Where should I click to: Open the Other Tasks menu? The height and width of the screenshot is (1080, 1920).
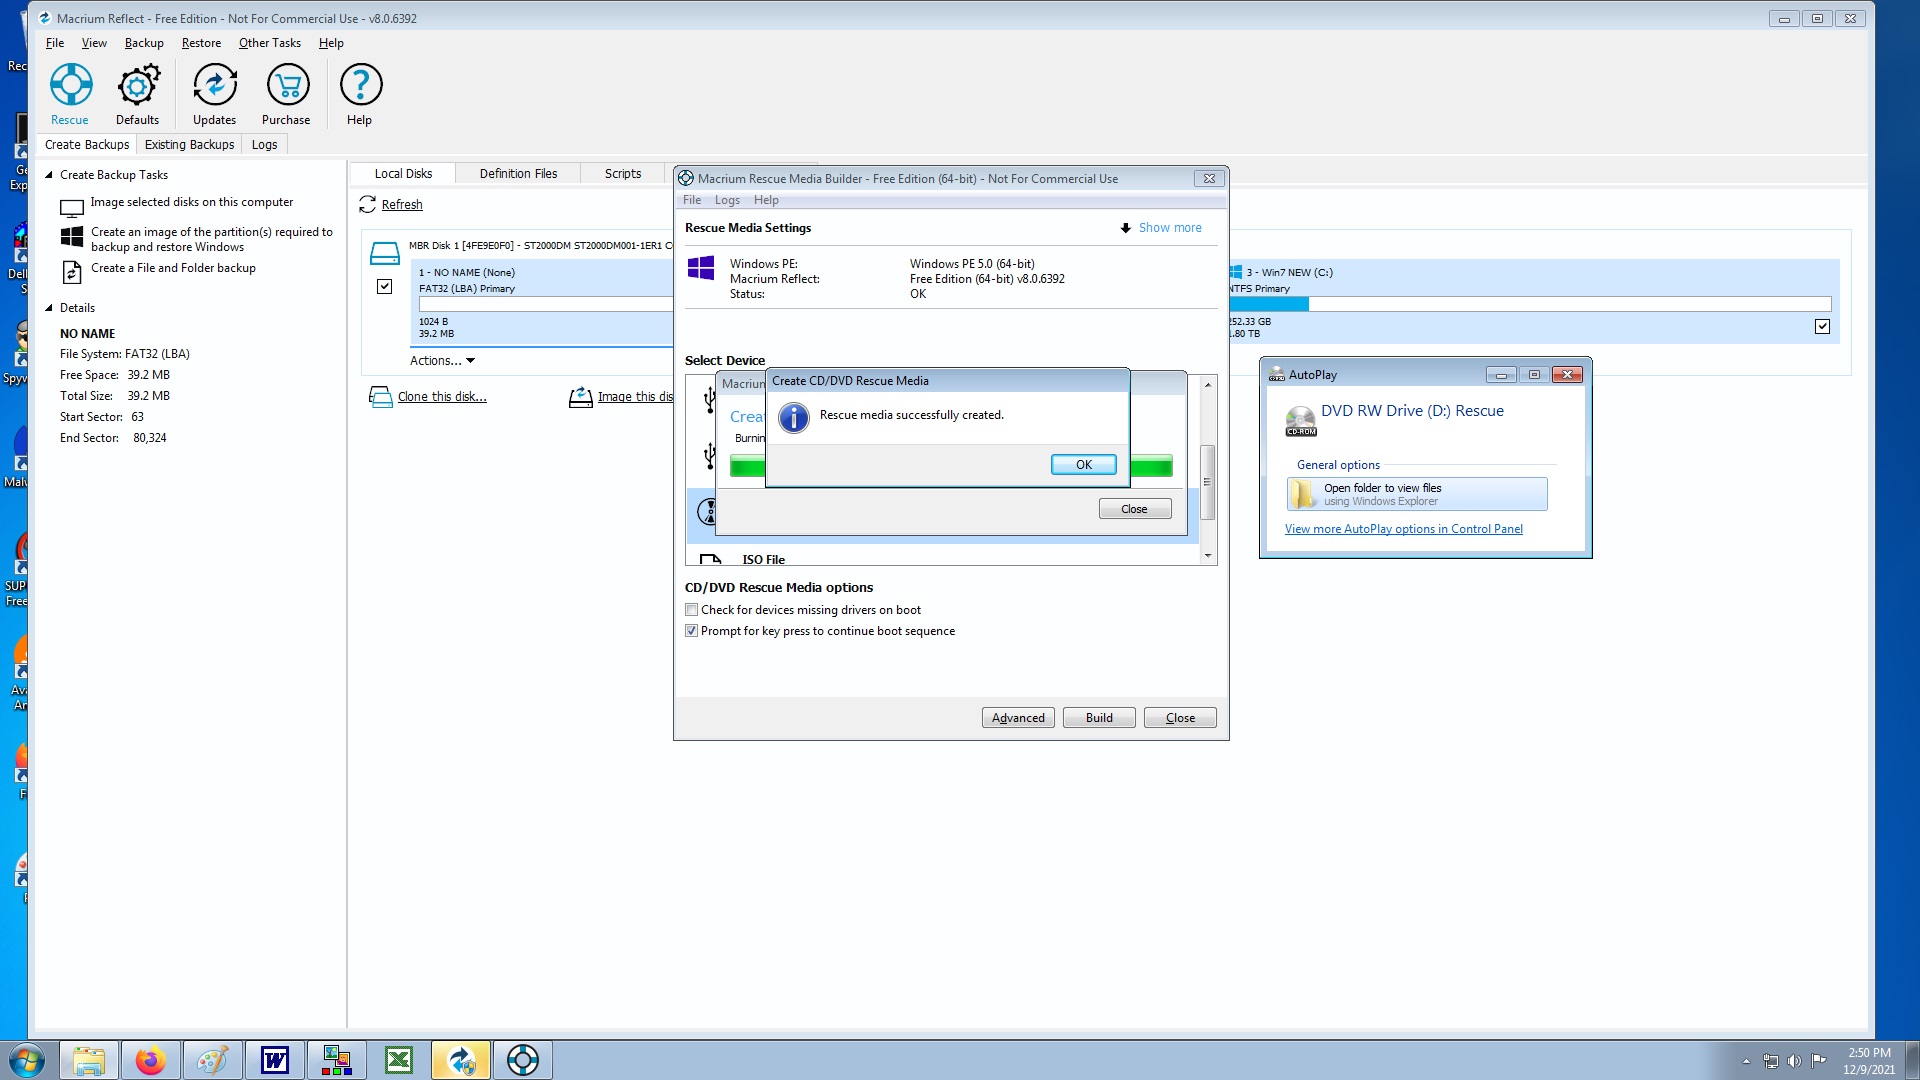270,43
